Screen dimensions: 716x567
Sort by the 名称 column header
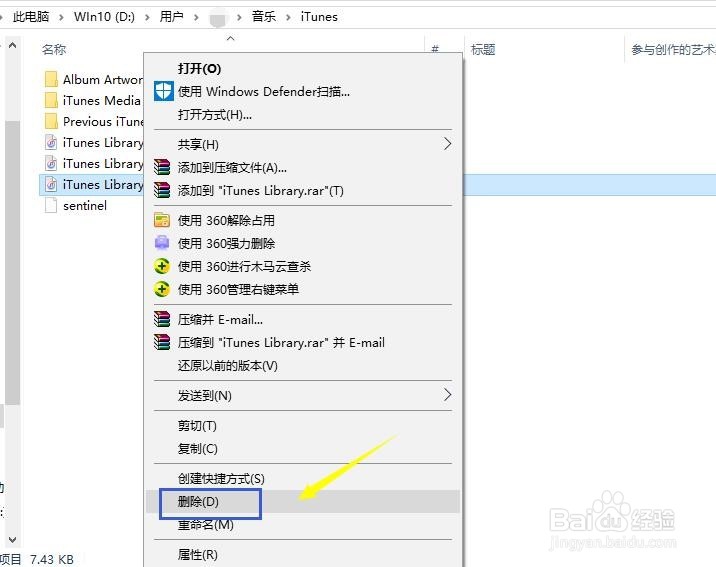point(54,49)
